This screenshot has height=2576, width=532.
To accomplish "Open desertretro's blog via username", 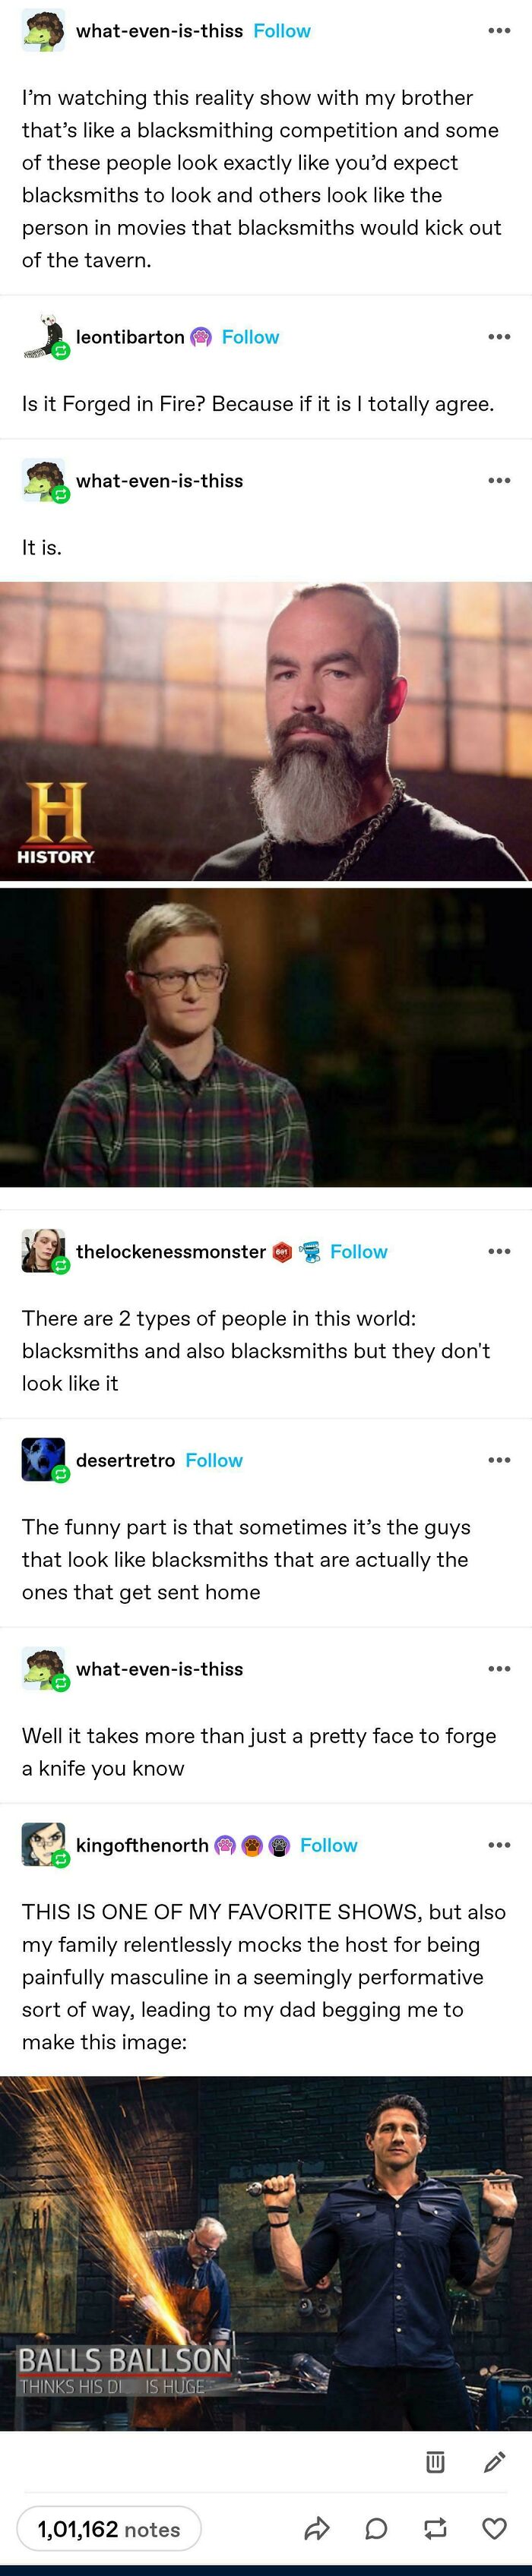I will pyautogui.click(x=125, y=1460).
